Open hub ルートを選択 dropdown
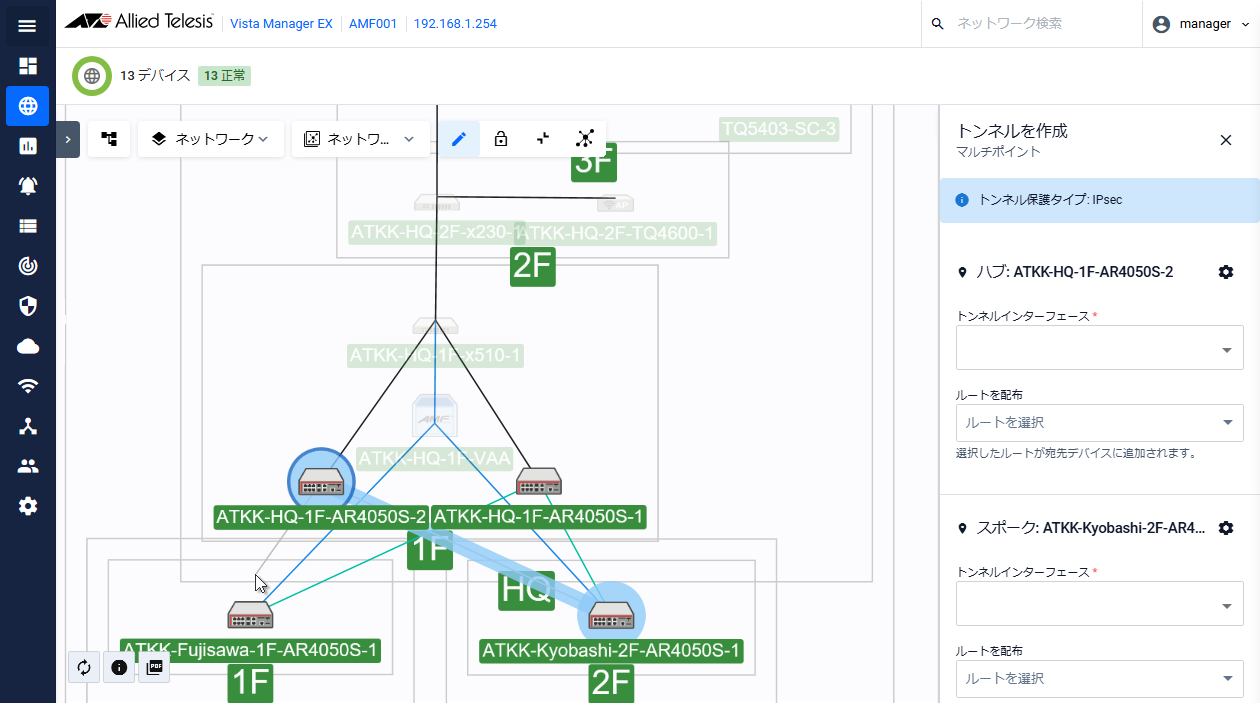This screenshot has height=703, width=1260. click(x=1100, y=423)
